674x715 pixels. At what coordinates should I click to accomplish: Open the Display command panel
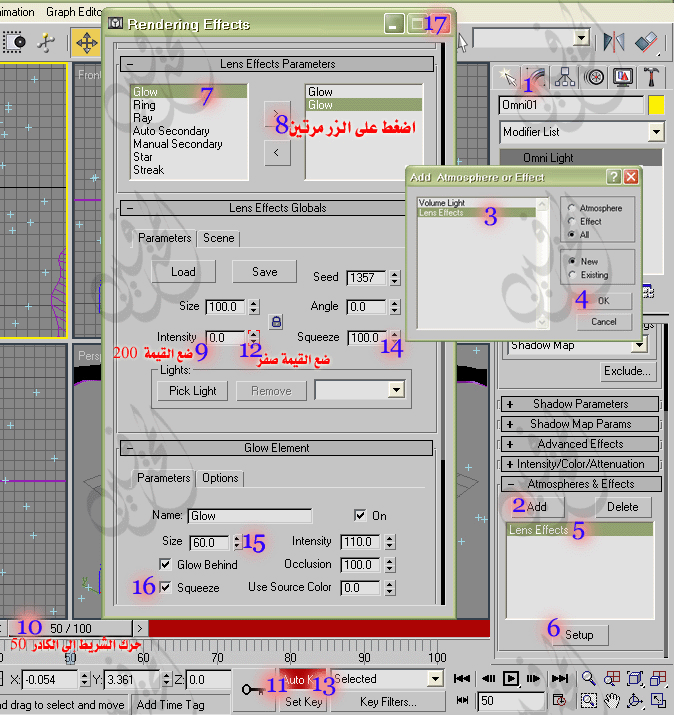623,78
